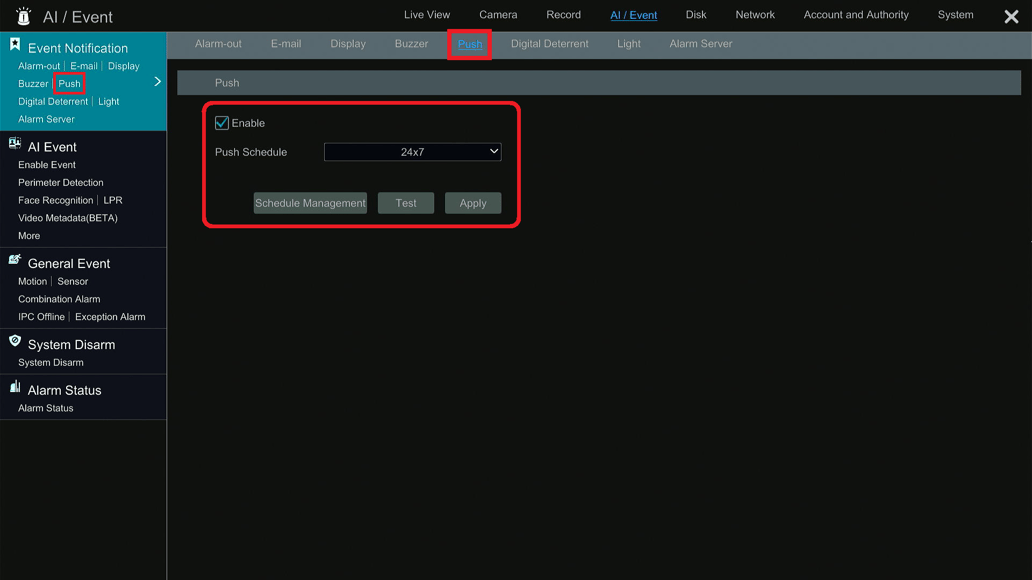Open Perimeter Detection settings
This screenshot has width=1032, height=580.
[63, 182]
